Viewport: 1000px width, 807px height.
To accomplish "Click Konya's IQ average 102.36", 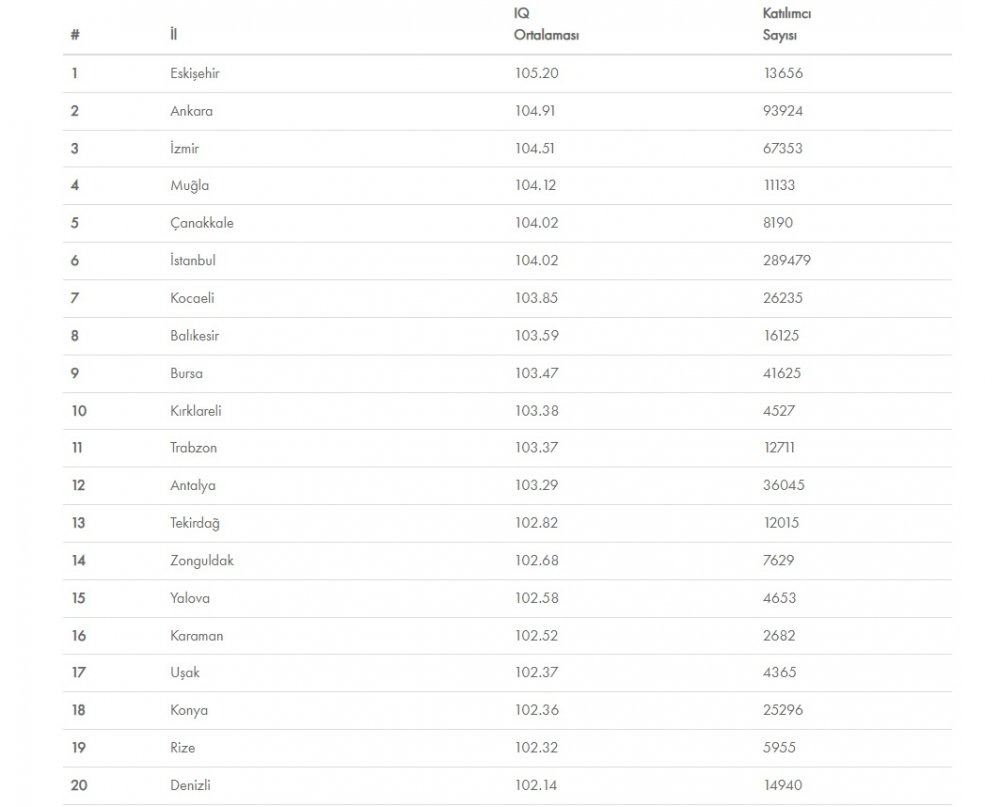I will coord(535,710).
